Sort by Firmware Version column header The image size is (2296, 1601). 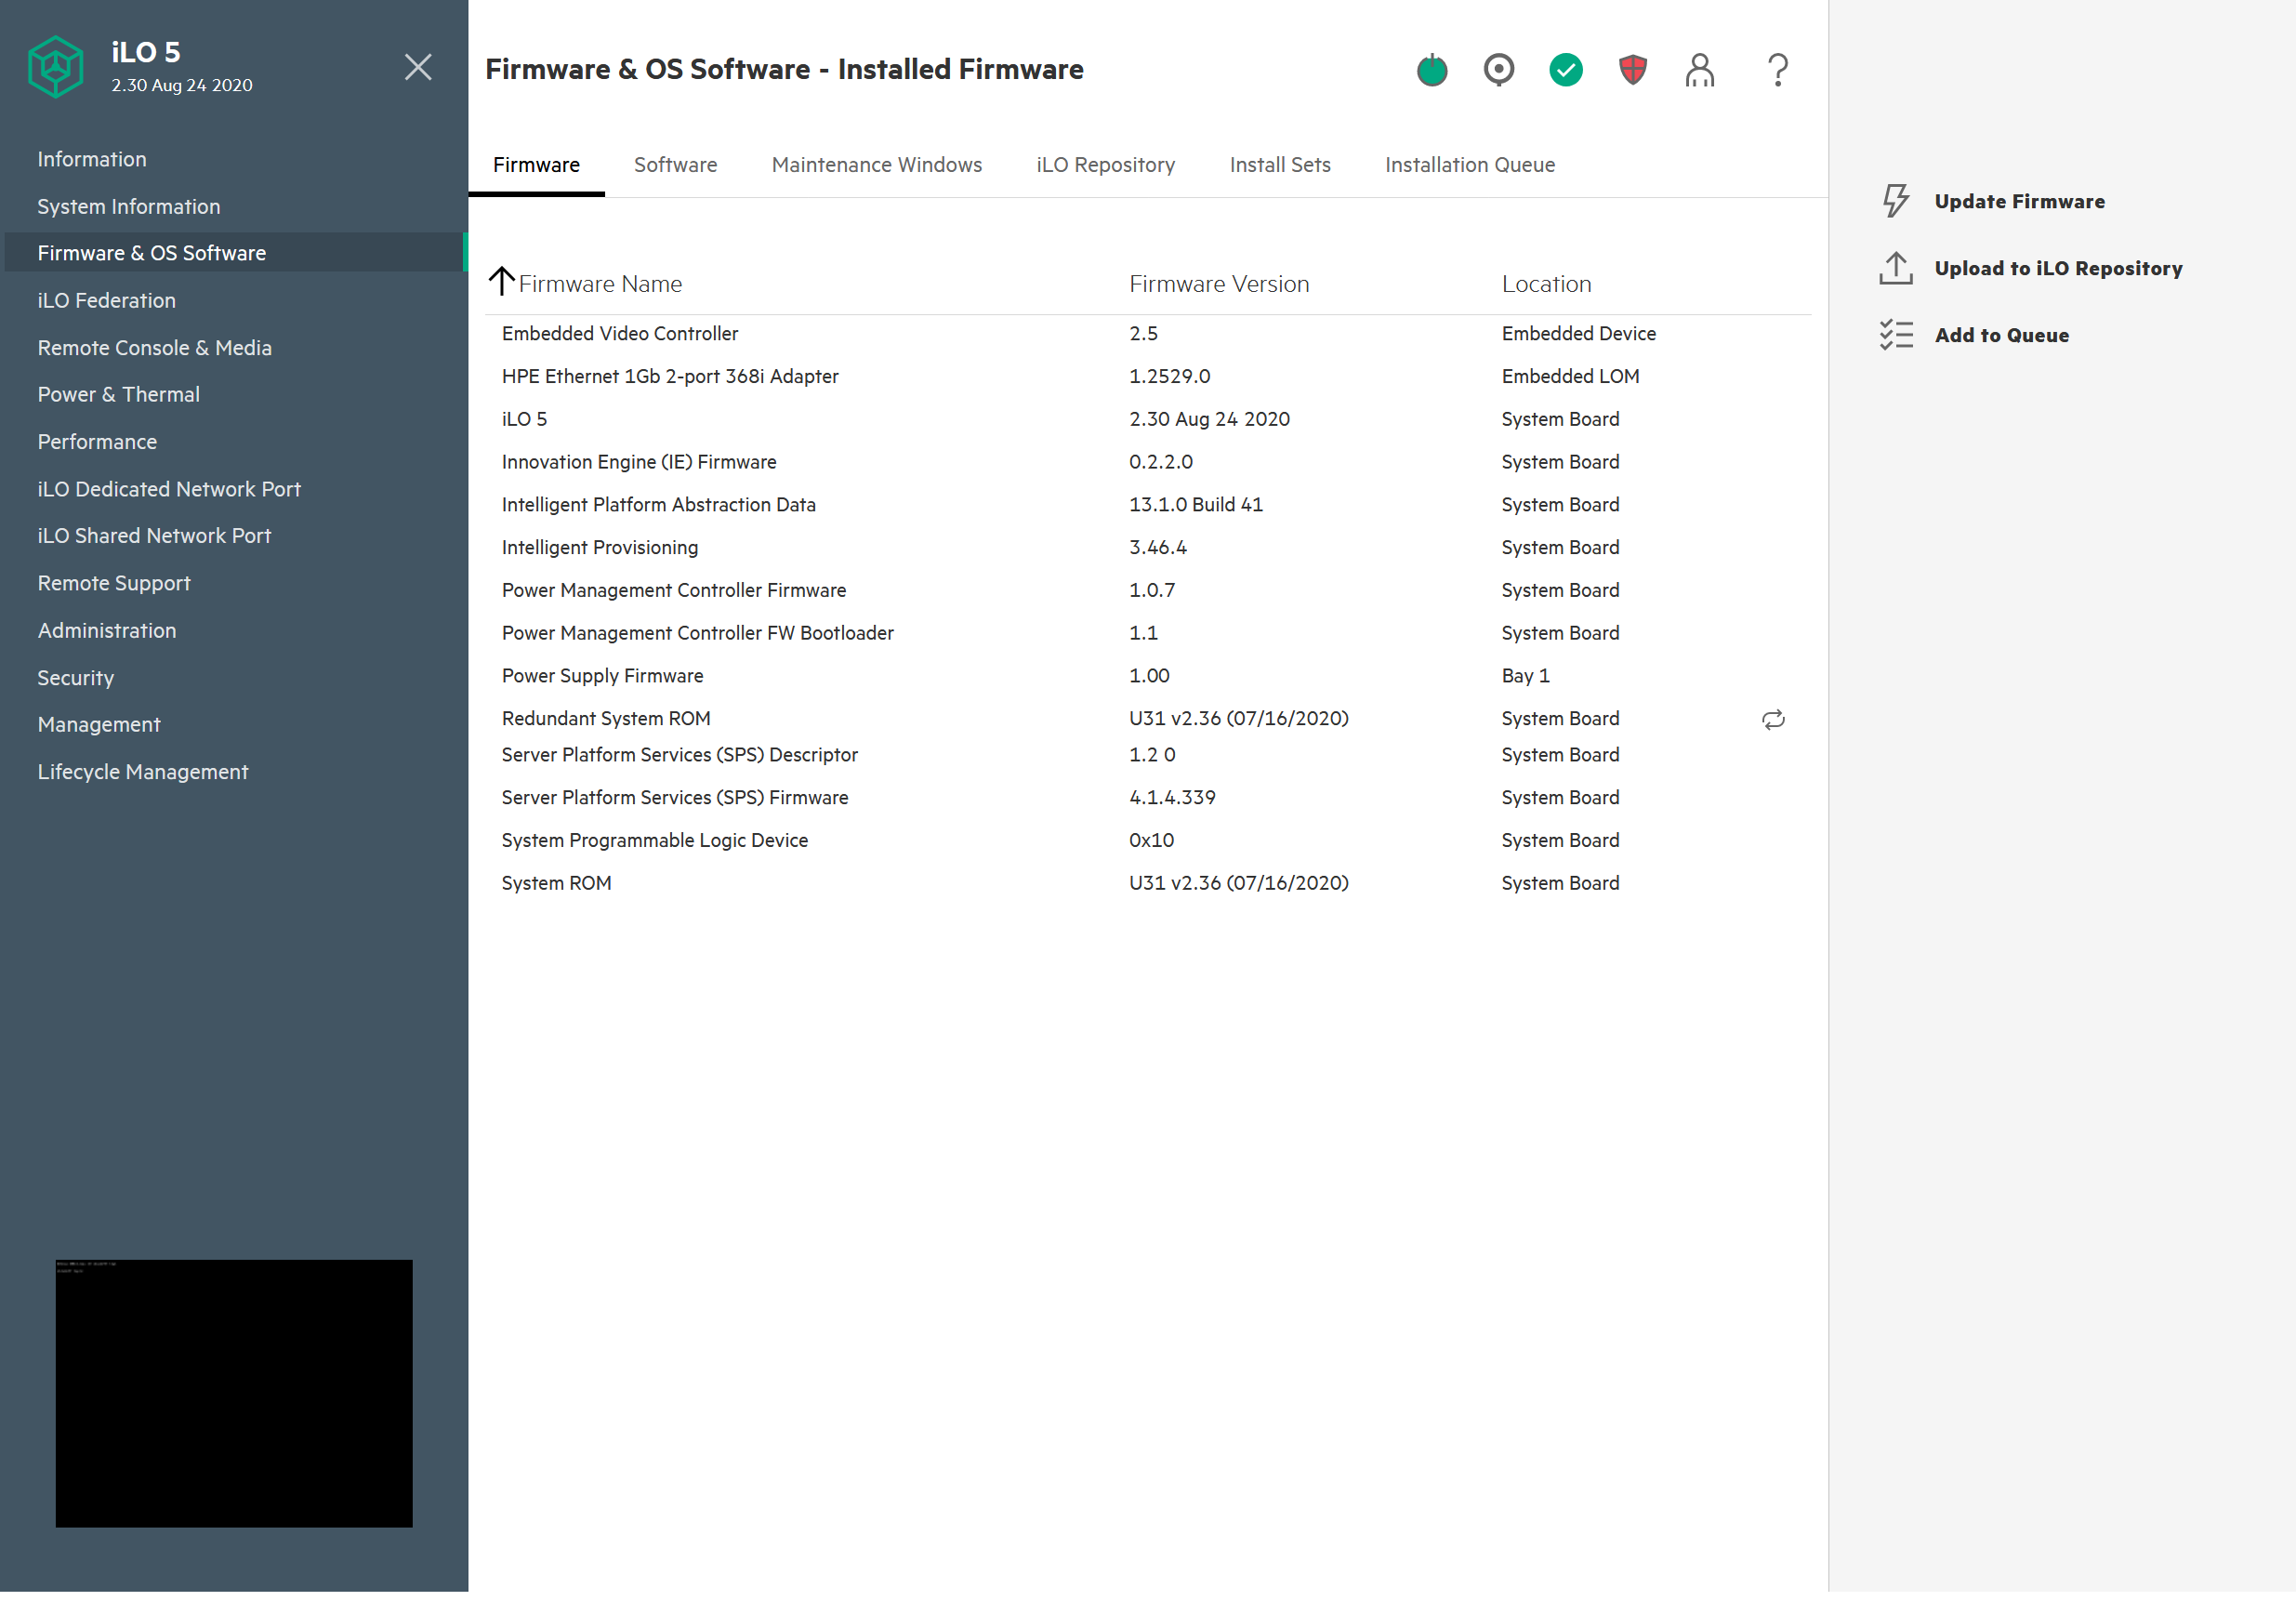(x=1218, y=284)
